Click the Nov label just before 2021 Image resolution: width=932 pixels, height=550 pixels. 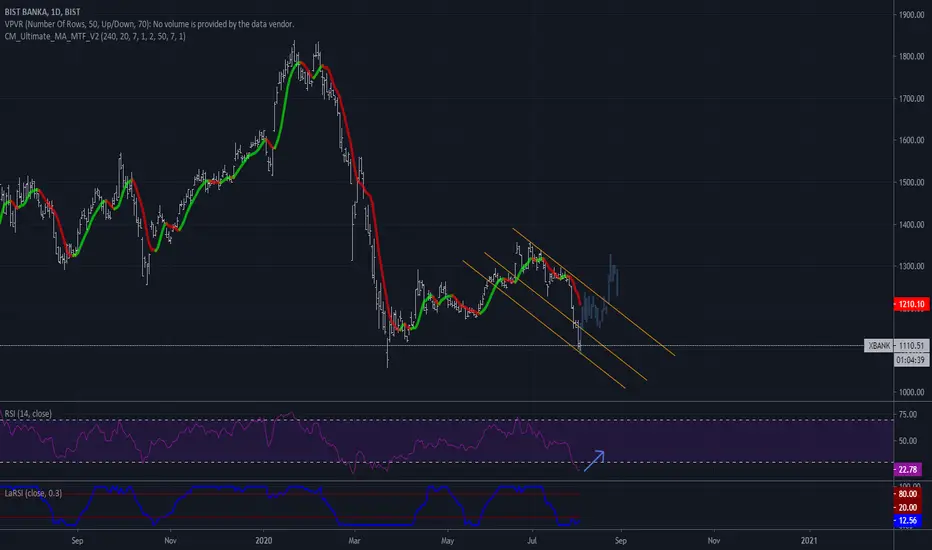pyautogui.click(x=714, y=540)
